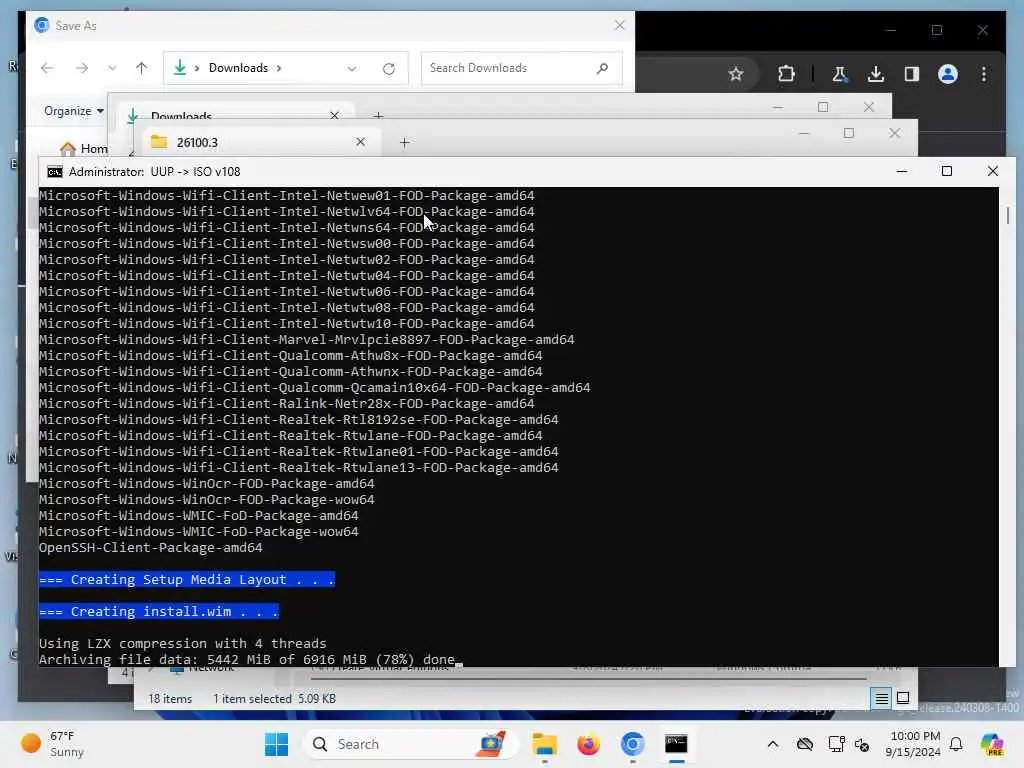The image size is (1024, 768).
Task: Open Chrome extensions puzzle icon
Action: pos(786,74)
